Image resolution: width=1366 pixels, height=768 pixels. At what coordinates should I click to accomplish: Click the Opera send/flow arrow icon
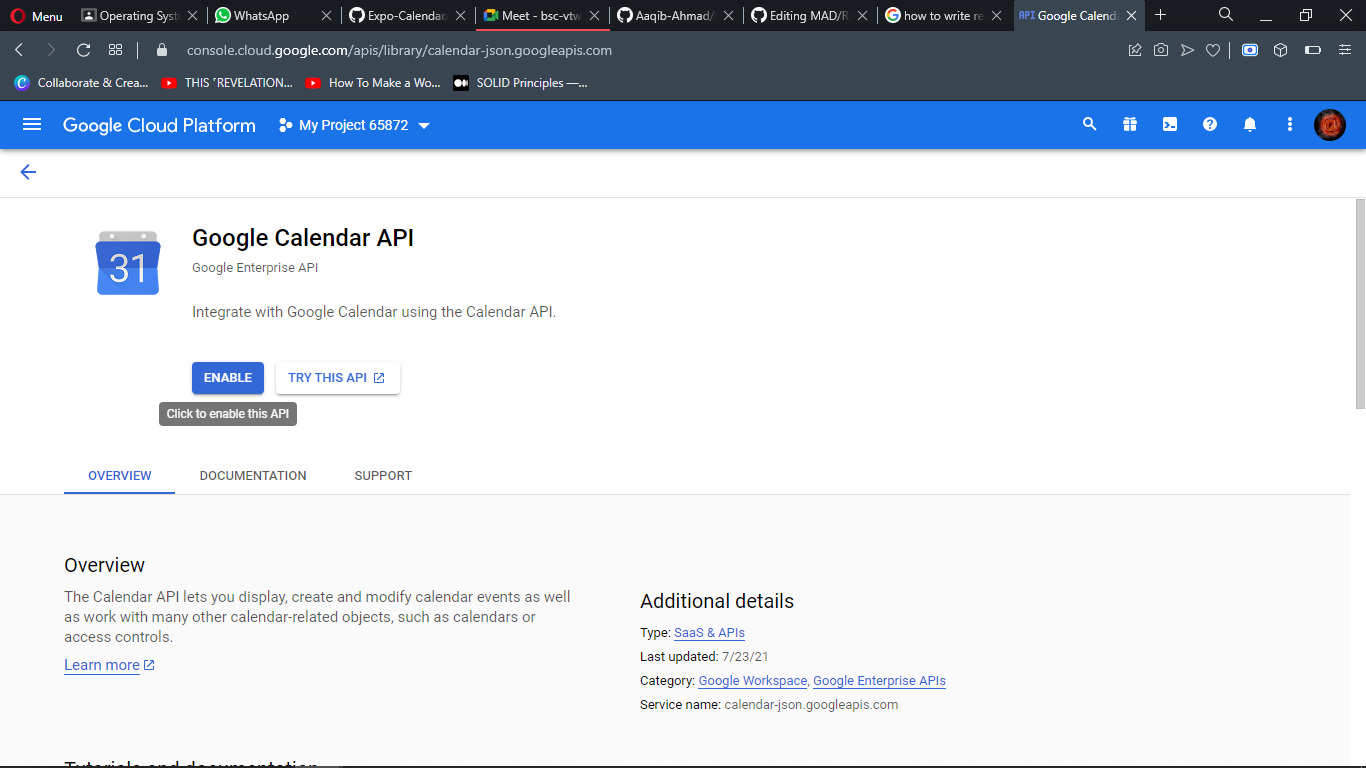tap(1187, 50)
